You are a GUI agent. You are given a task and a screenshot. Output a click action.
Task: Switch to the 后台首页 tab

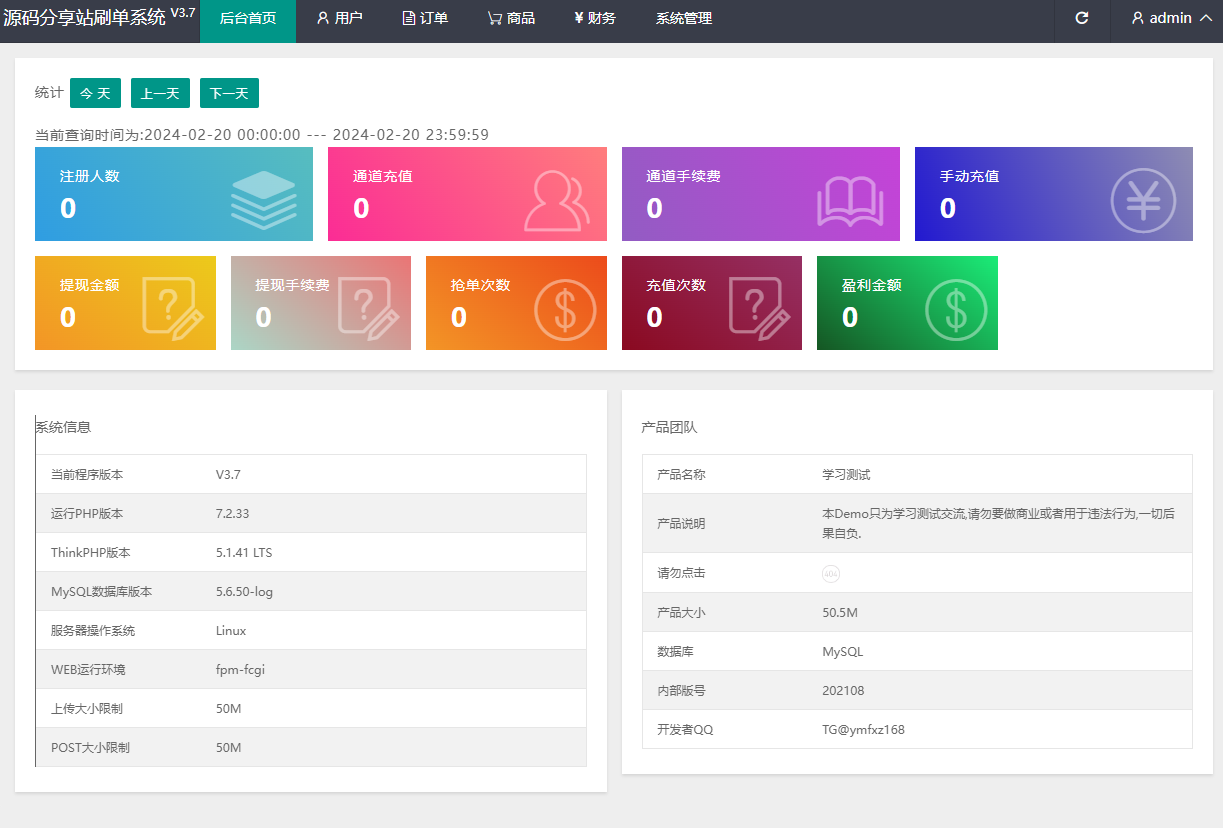248,18
